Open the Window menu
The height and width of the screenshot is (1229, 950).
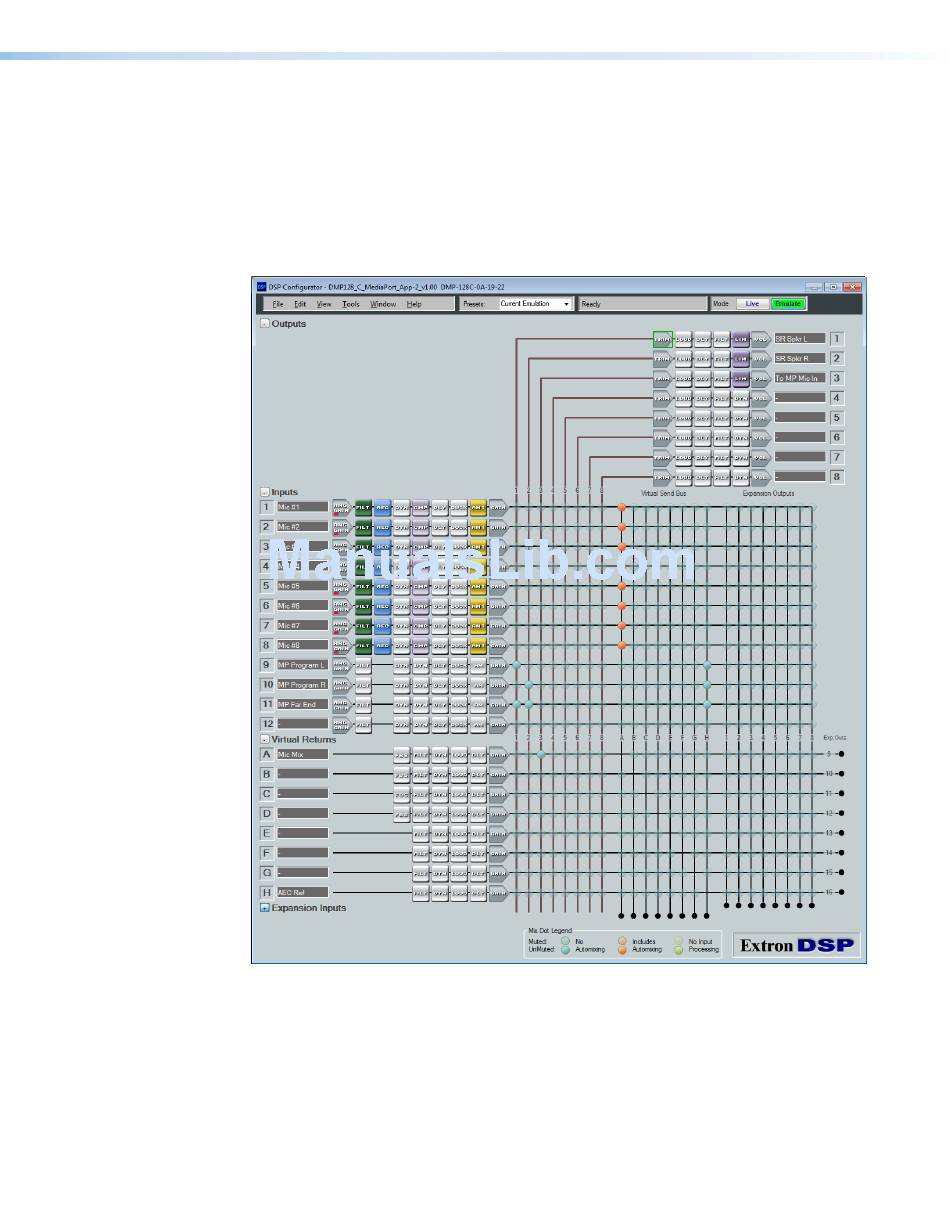coord(383,304)
